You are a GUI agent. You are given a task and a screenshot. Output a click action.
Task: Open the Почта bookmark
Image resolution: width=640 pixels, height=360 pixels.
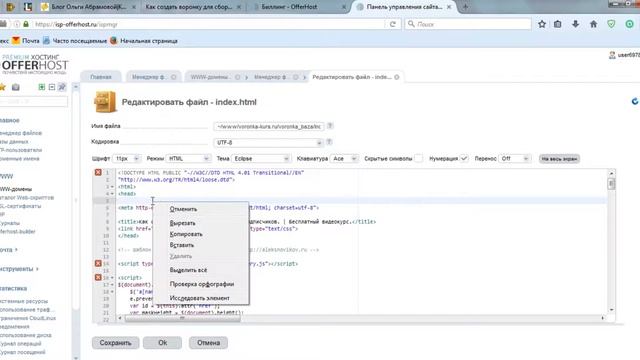(26, 41)
